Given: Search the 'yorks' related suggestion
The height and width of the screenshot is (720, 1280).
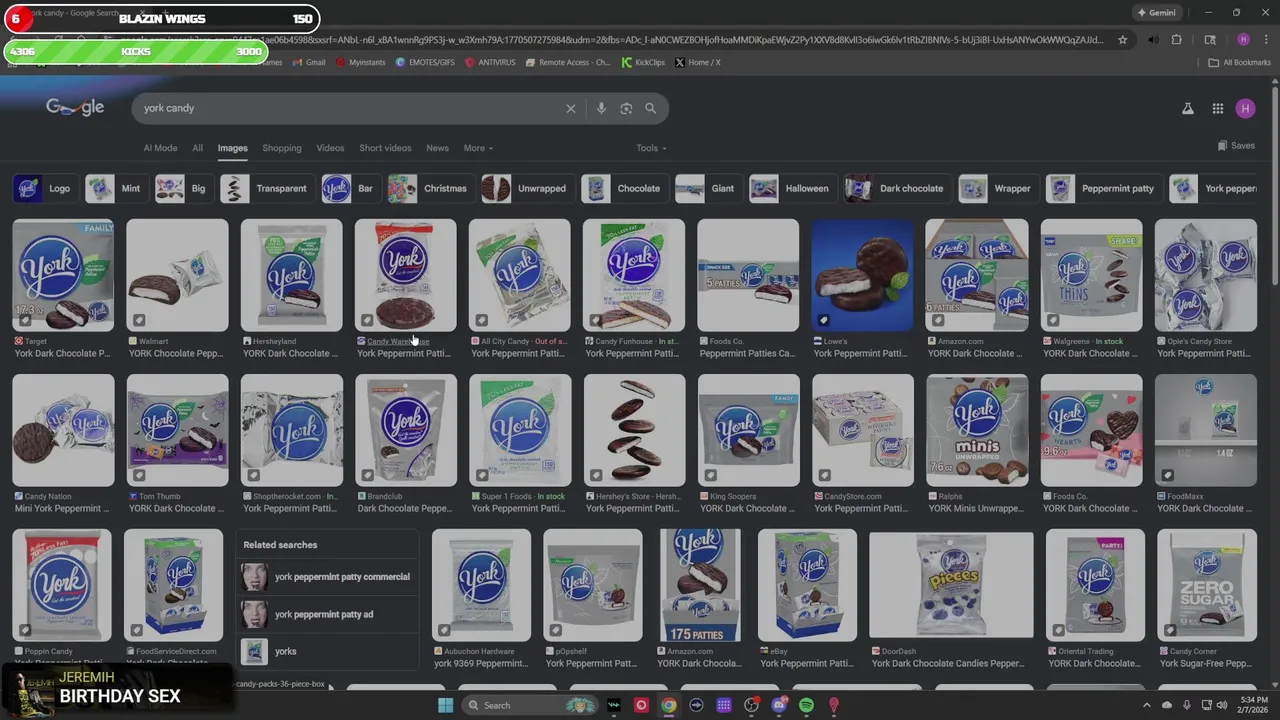Looking at the screenshot, I should coord(326,652).
